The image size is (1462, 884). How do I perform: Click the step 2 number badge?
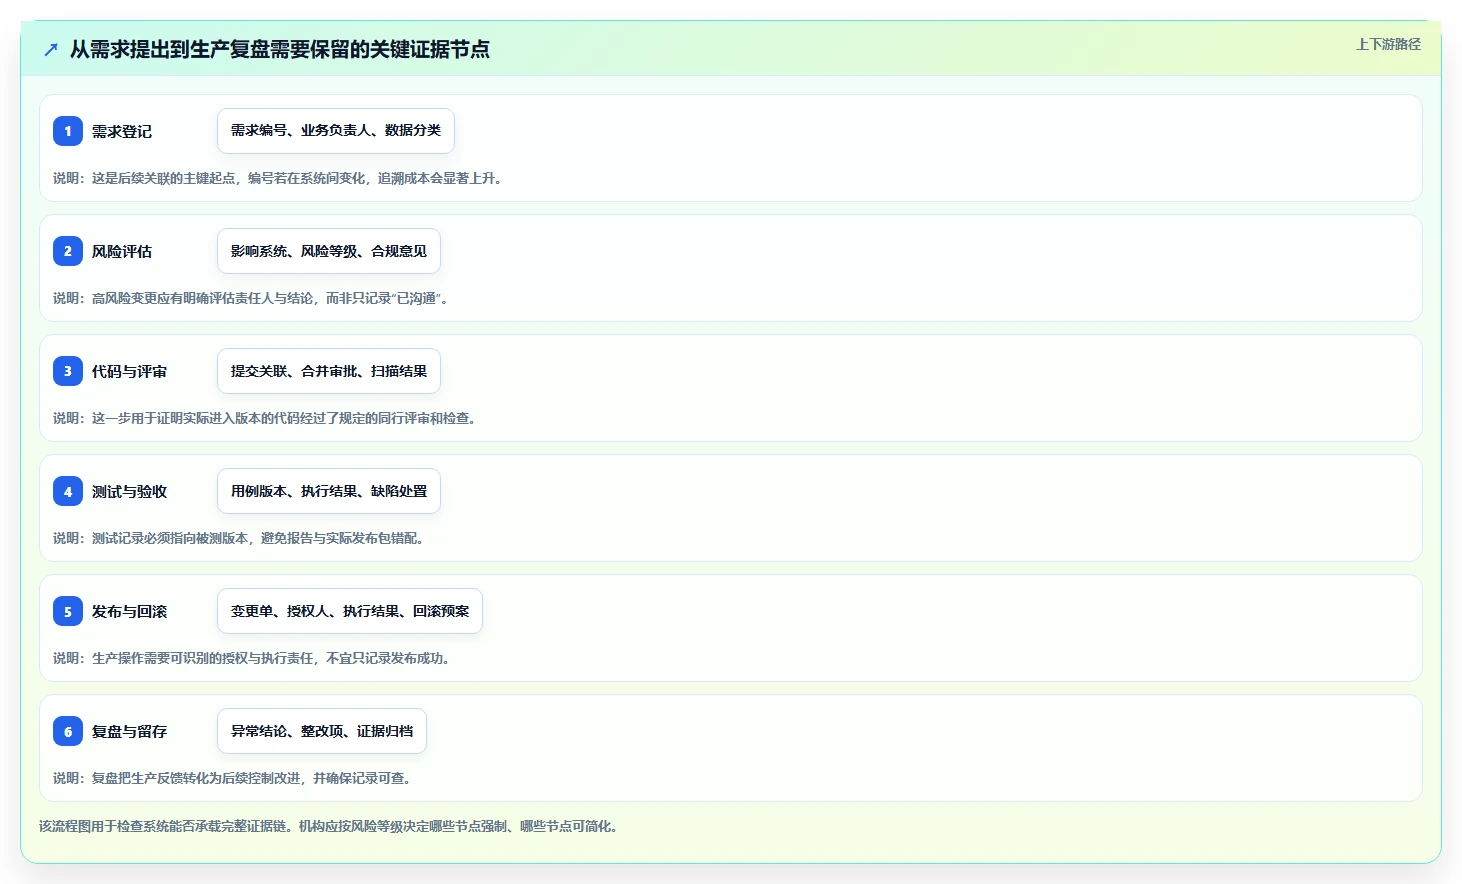point(68,251)
